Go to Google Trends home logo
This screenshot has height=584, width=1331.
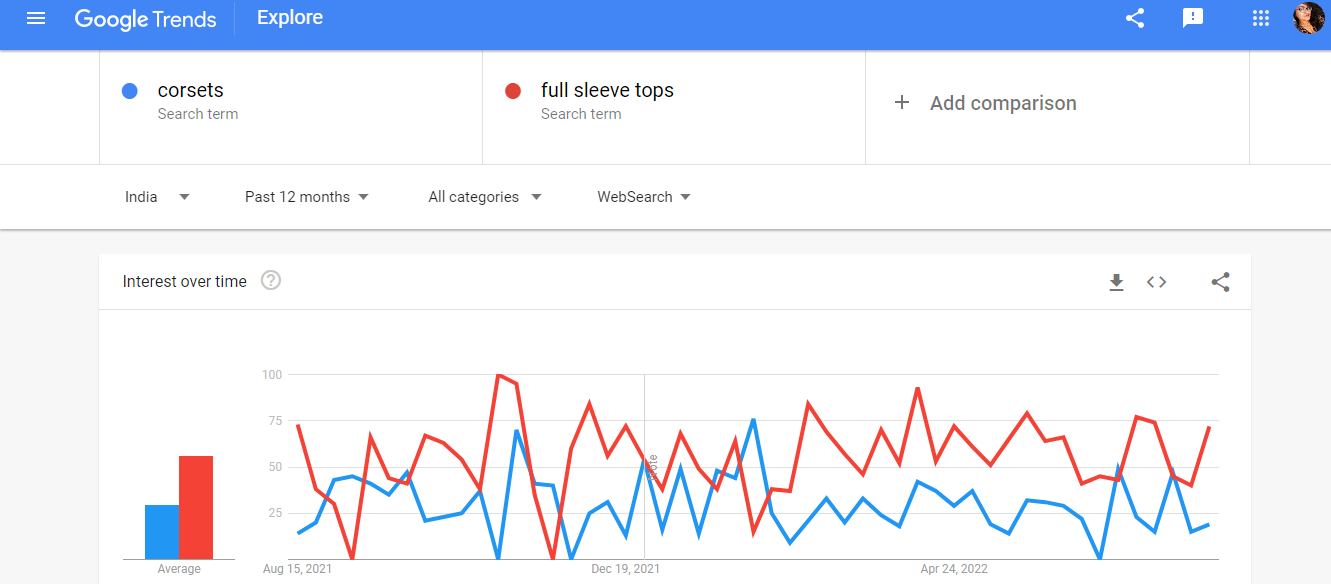(x=145, y=19)
